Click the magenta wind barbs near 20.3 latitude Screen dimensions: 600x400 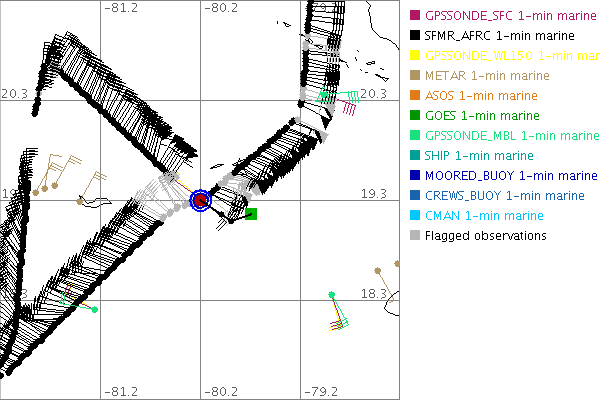tap(349, 106)
